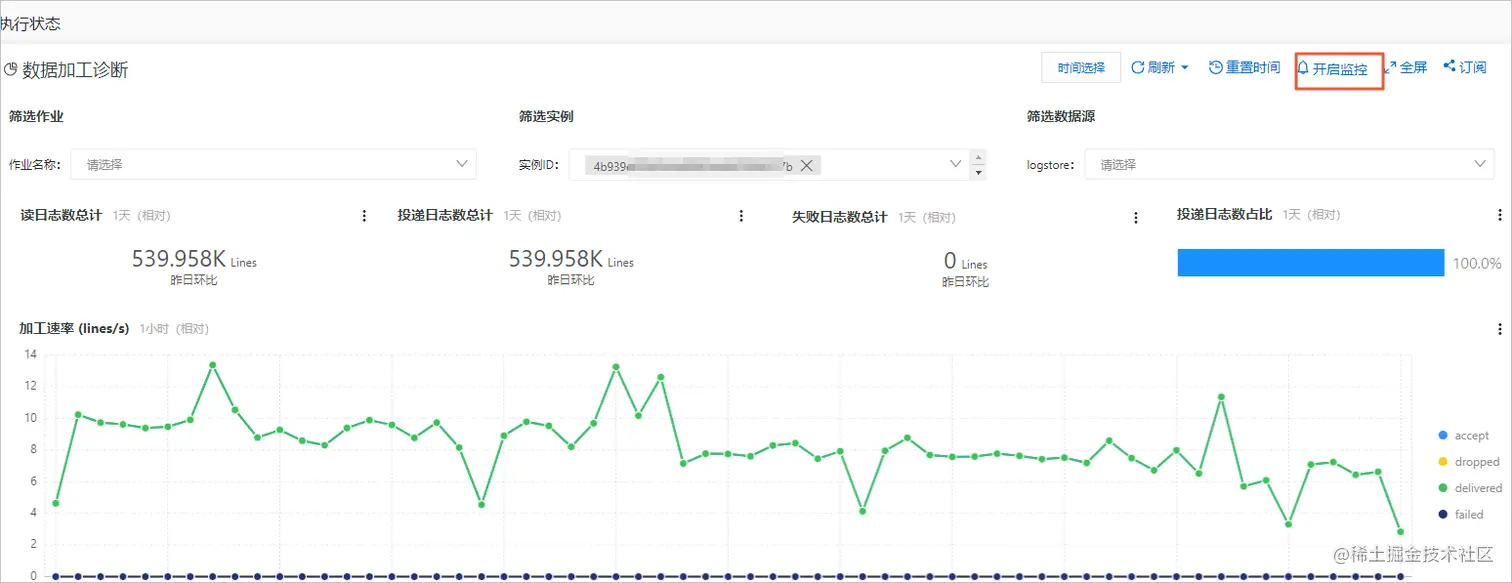The width and height of the screenshot is (1512, 583).
Task: Click the 执行状态 heading
Action: point(30,23)
